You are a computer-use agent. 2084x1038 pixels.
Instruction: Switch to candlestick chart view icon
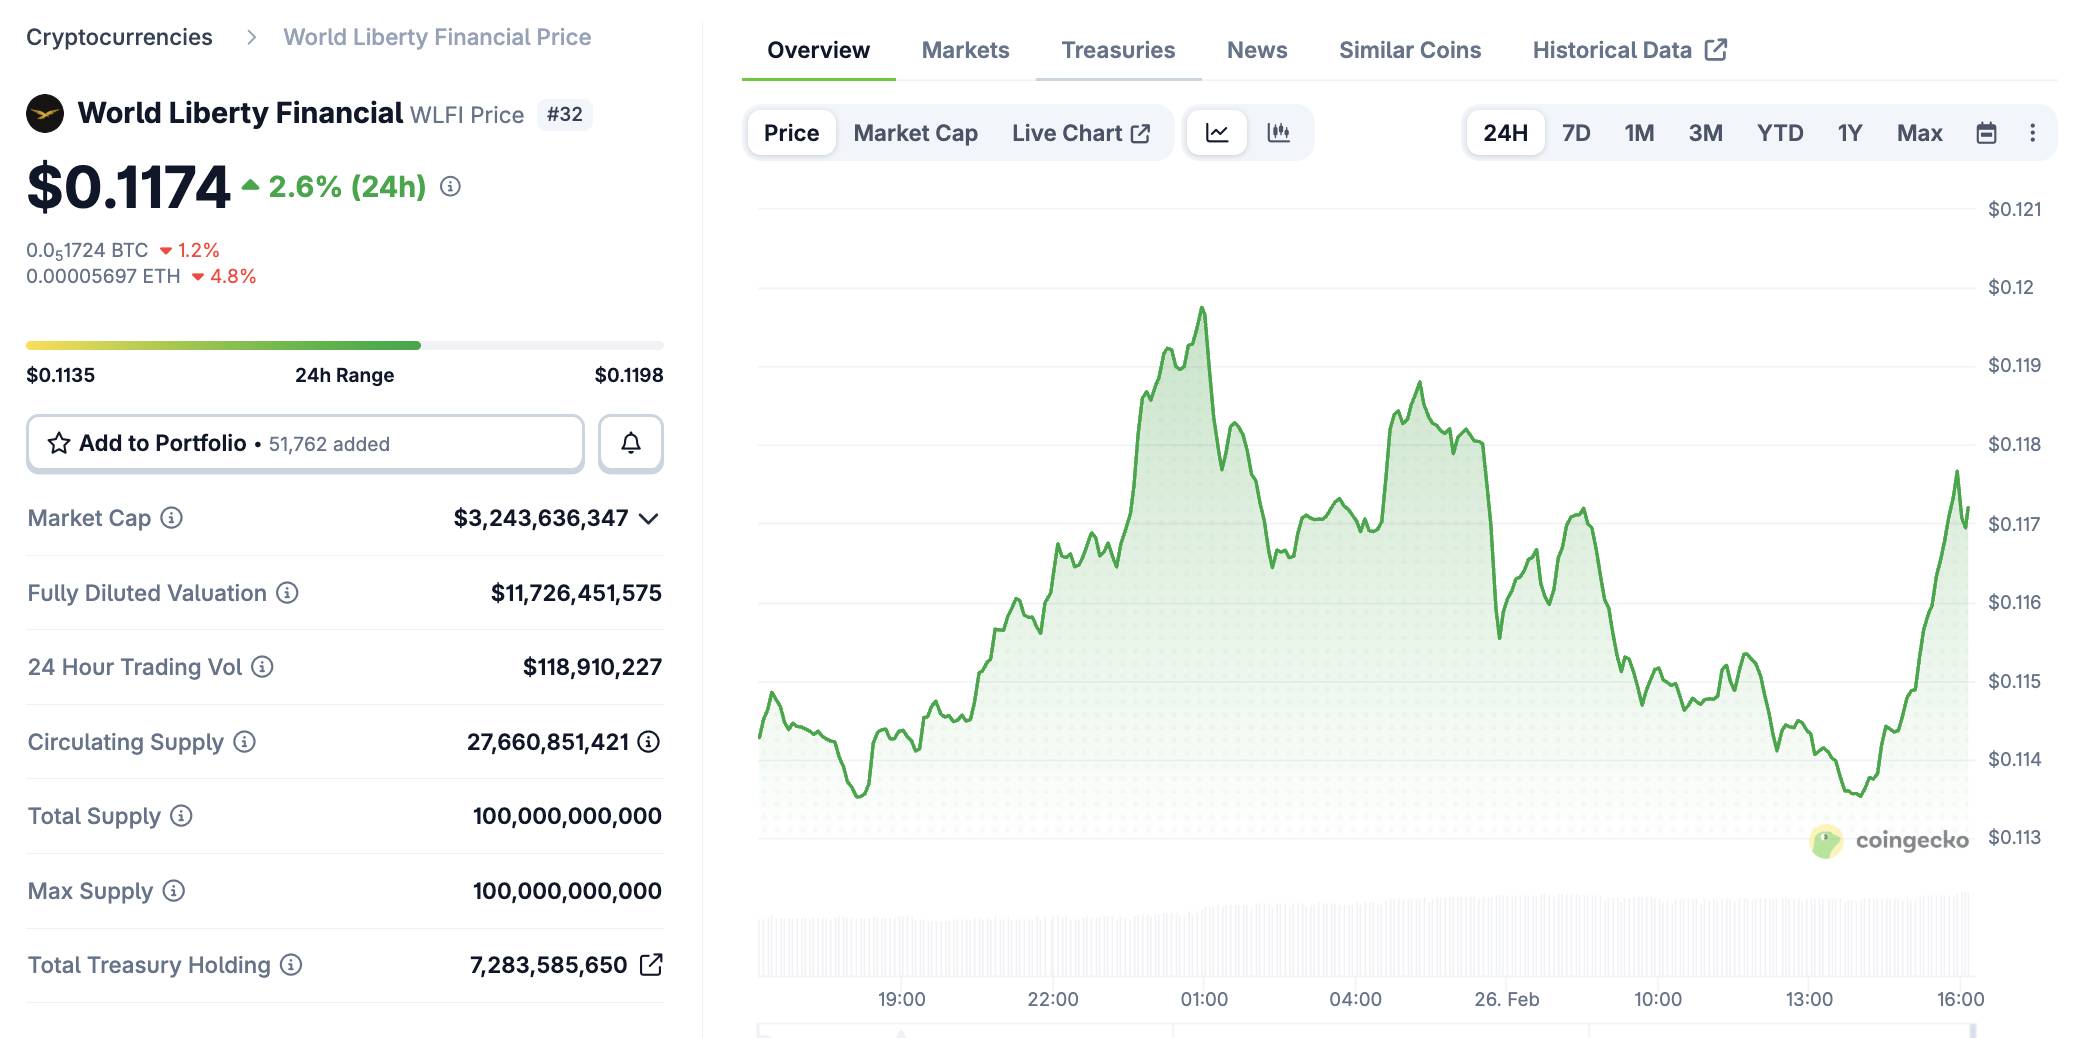pyautogui.click(x=1278, y=133)
